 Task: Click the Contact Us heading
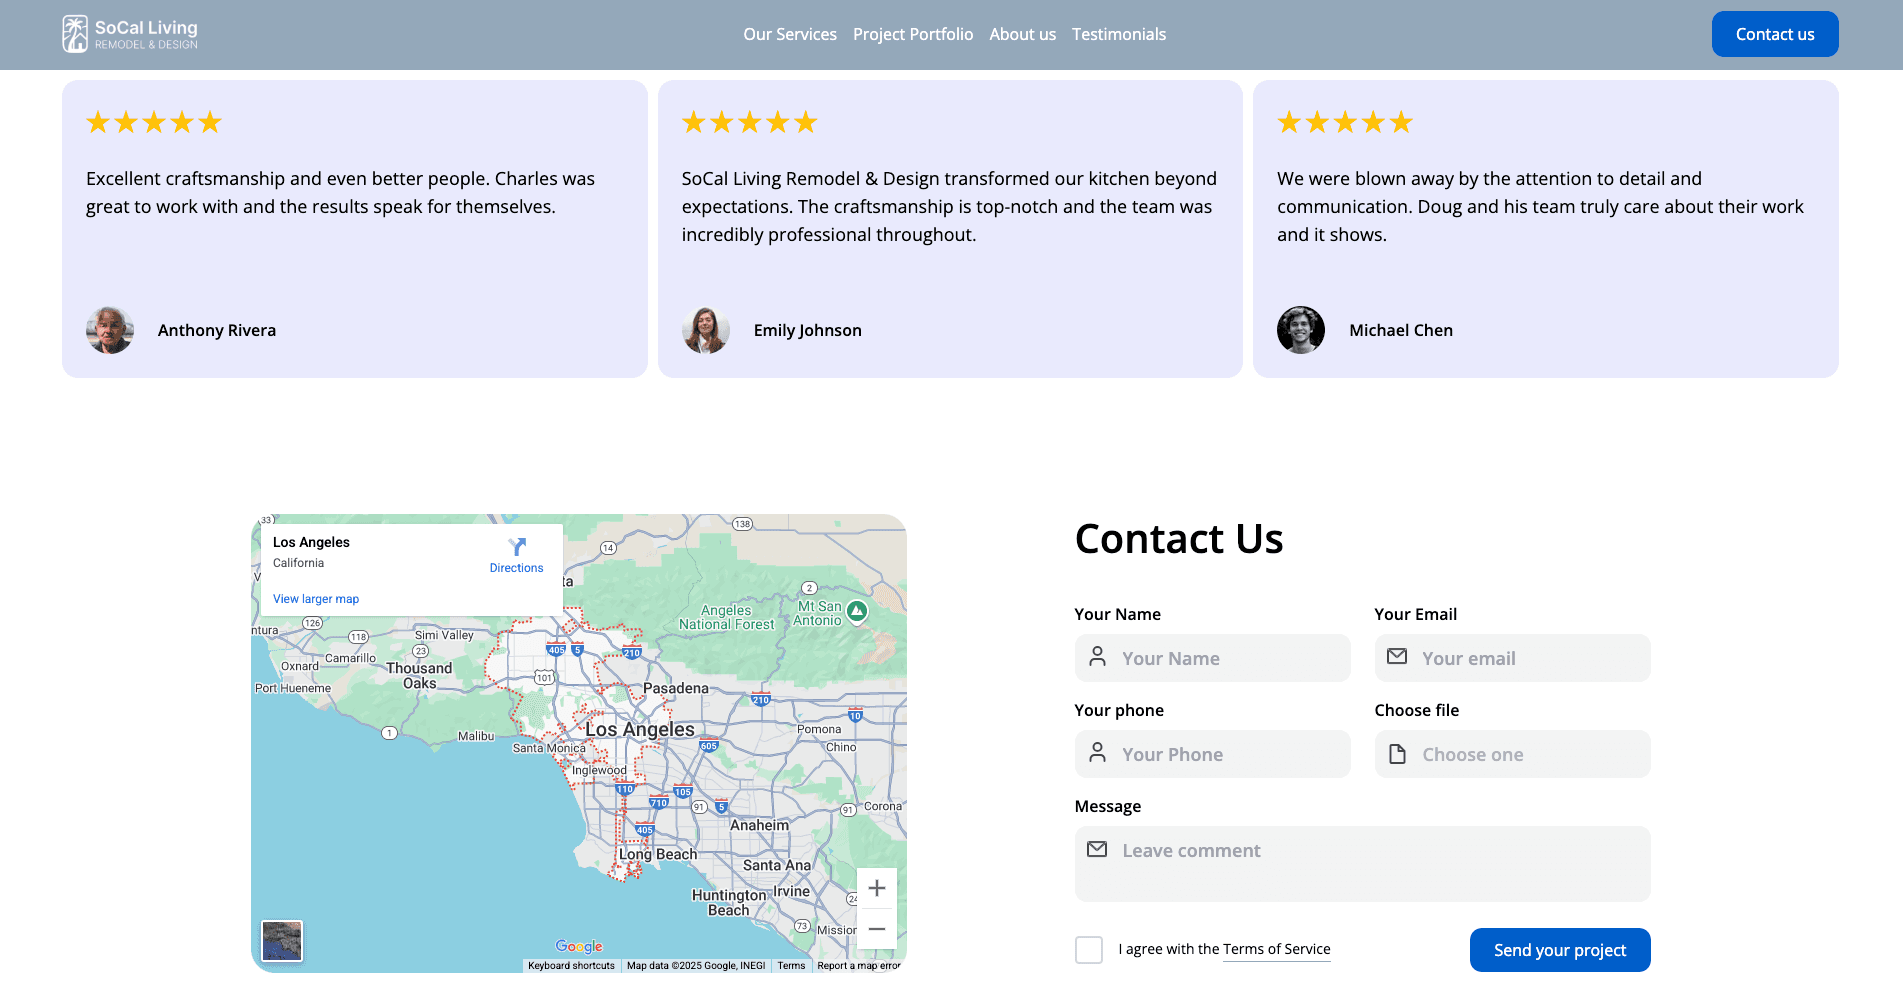click(x=1179, y=539)
